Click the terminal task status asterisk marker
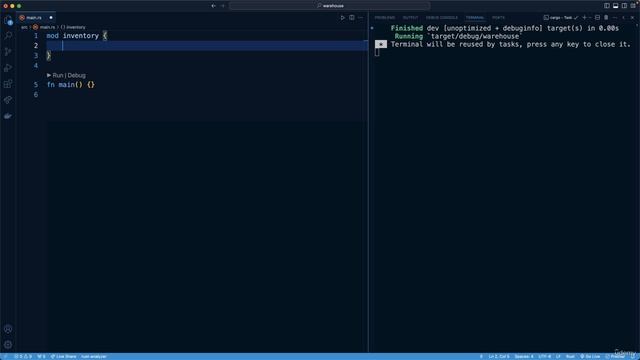640x360 pixels. (381, 44)
